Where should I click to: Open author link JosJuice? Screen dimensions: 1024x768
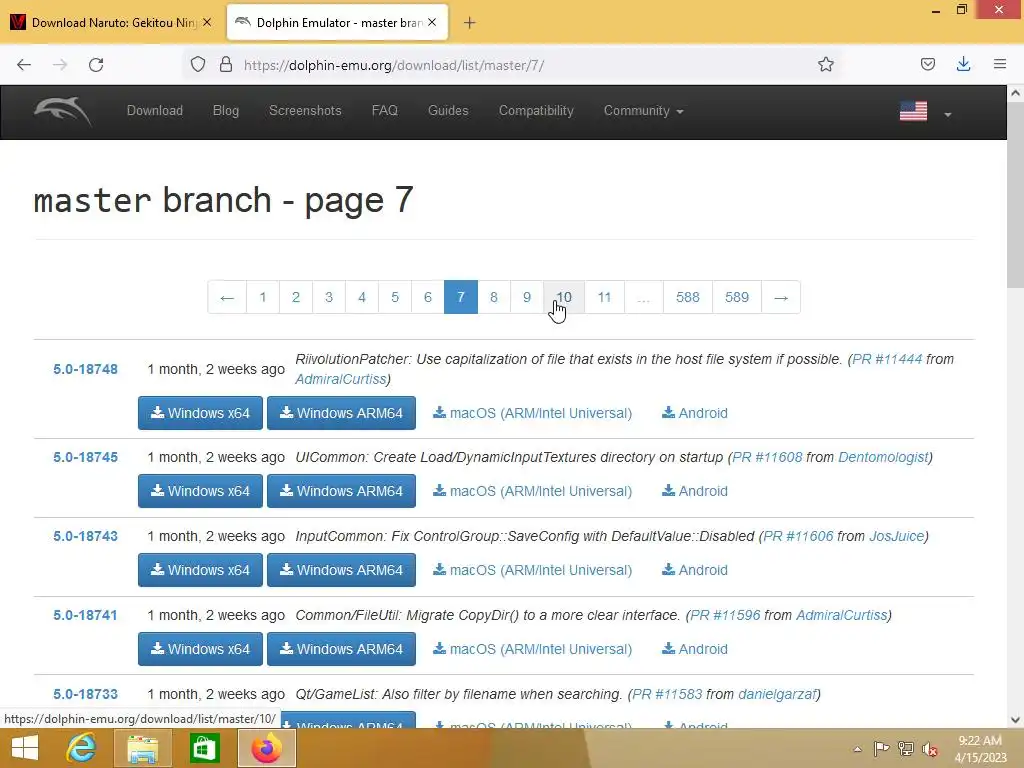click(x=897, y=536)
